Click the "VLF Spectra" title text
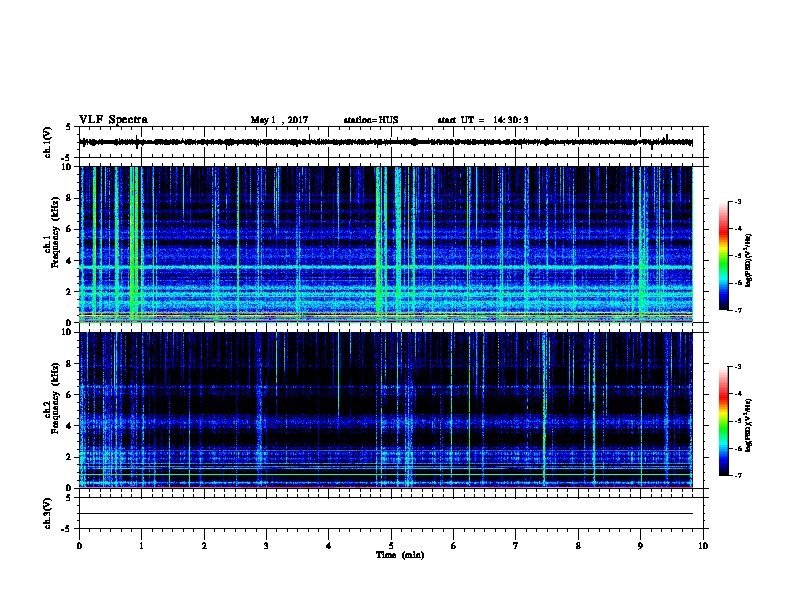 point(113,120)
